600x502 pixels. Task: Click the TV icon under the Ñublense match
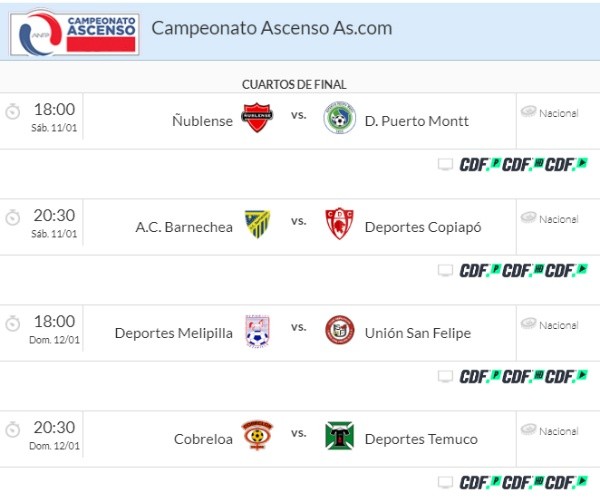pyautogui.click(x=445, y=164)
